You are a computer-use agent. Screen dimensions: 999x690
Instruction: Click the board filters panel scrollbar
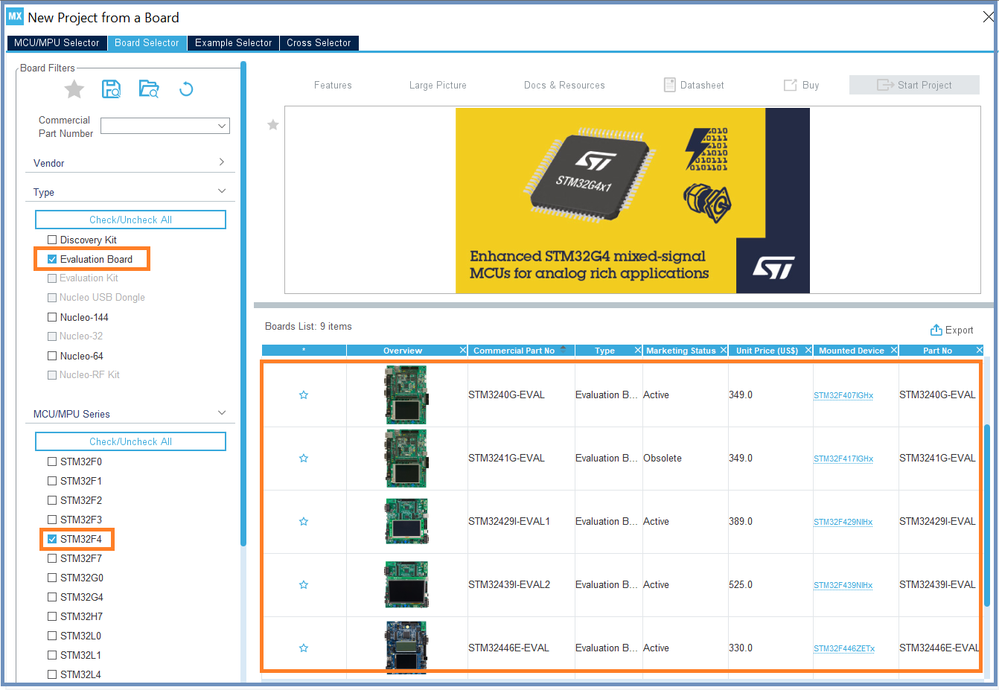pos(243,303)
